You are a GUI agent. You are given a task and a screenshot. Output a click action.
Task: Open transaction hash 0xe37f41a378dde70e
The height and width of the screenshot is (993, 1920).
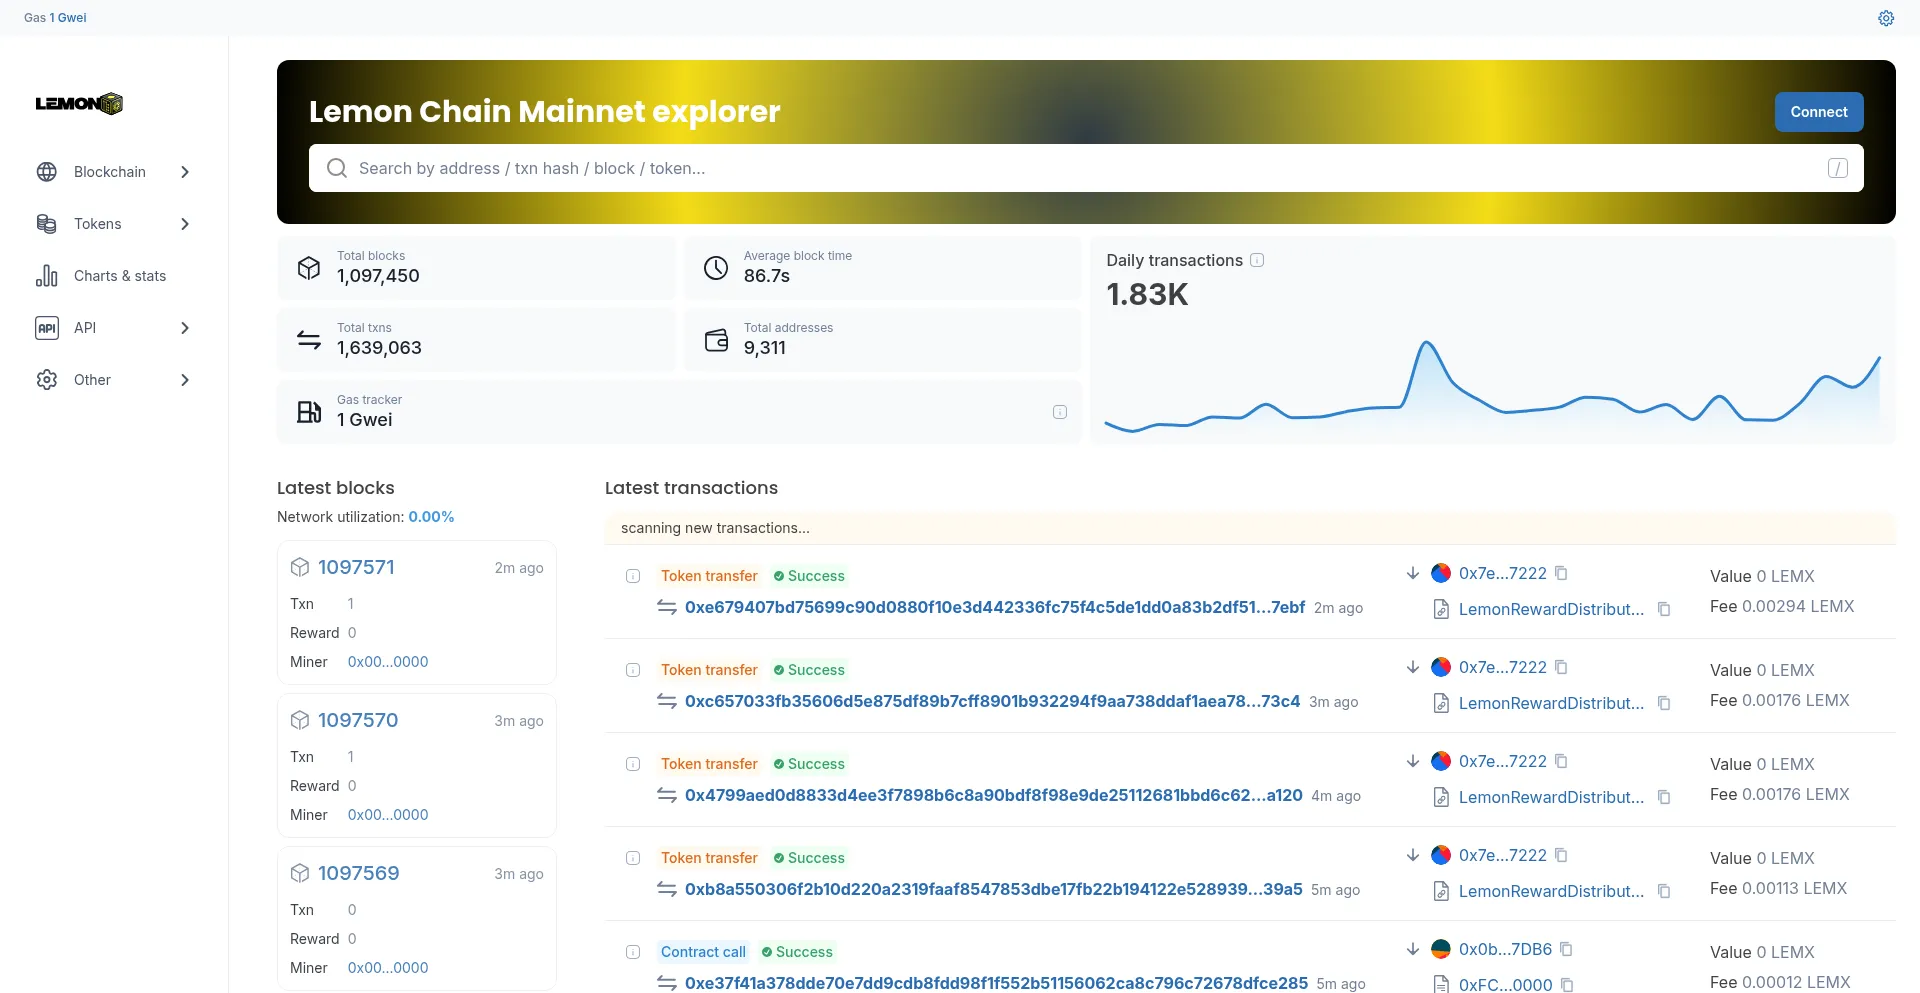(x=996, y=983)
